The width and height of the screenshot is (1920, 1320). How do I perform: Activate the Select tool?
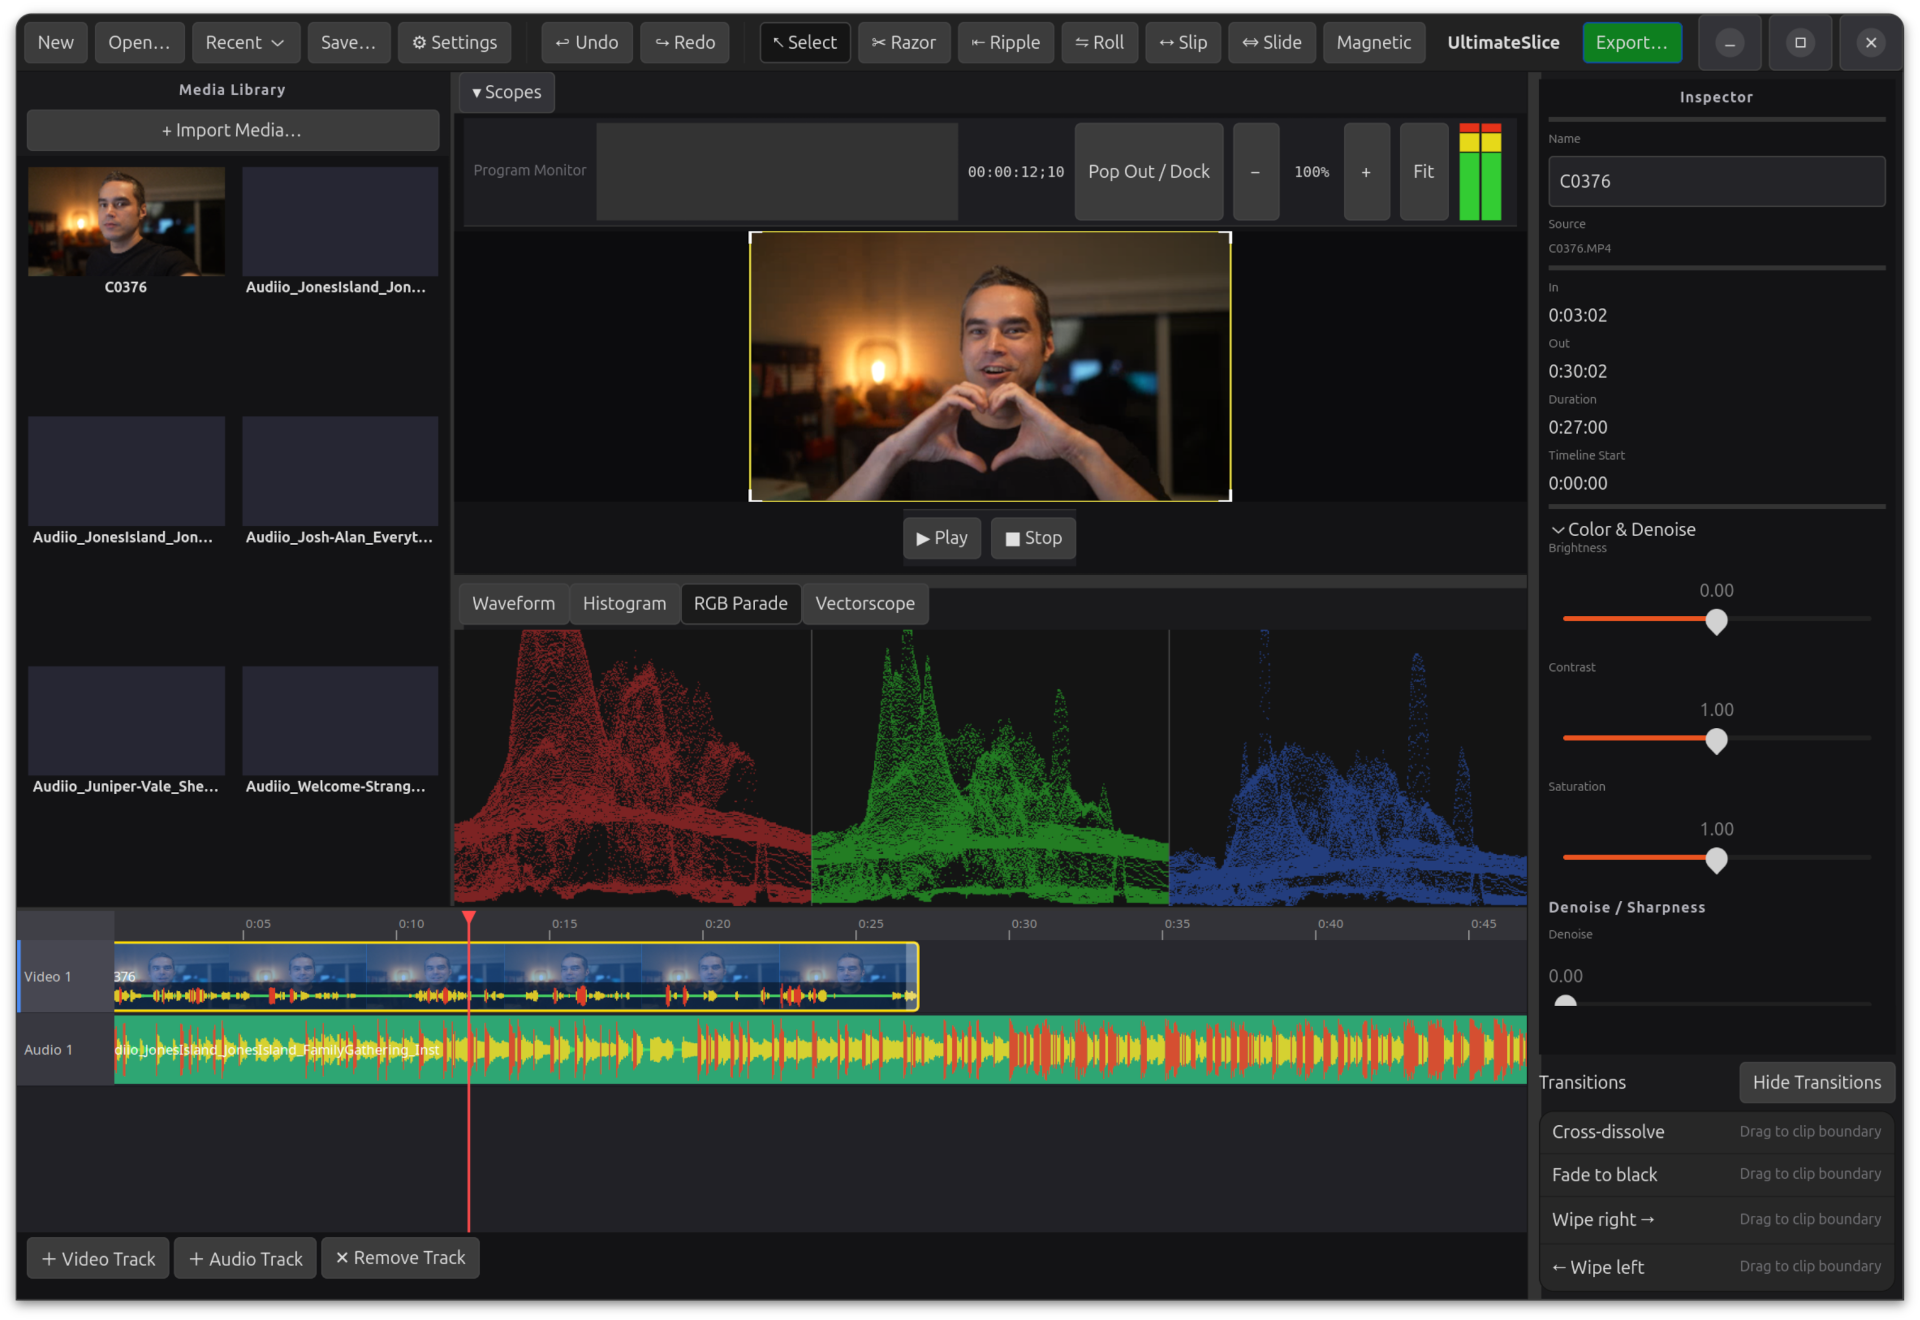pyautogui.click(x=804, y=42)
